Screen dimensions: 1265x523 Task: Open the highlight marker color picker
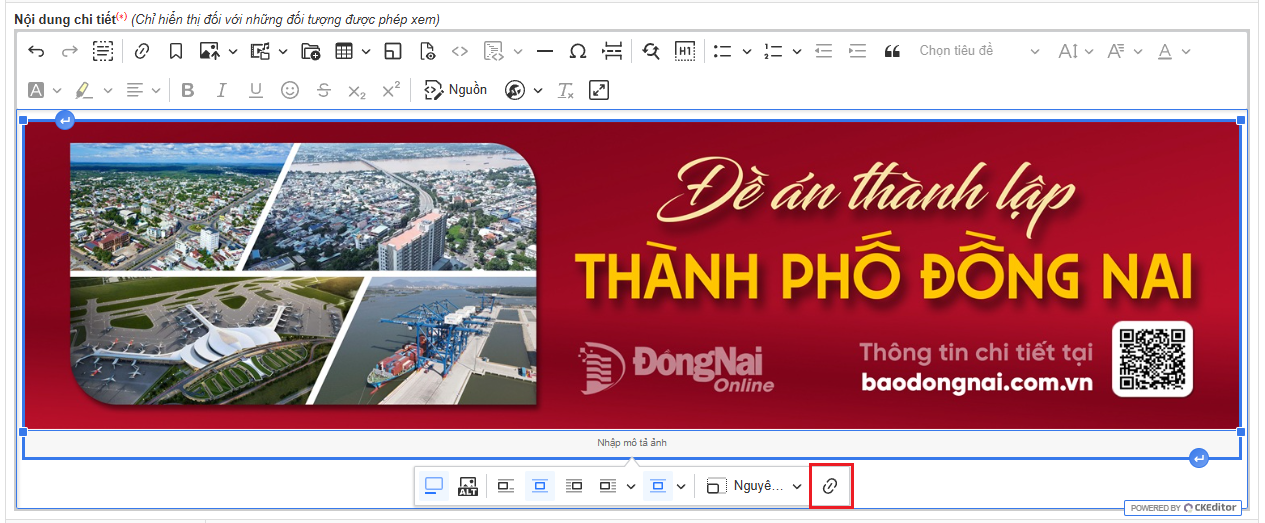[108, 90]
